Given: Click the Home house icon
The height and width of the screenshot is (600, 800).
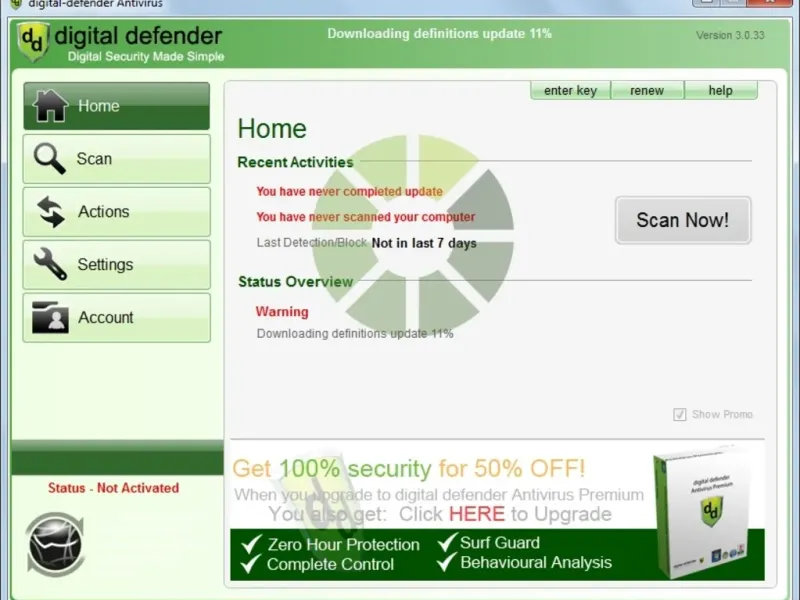Looking at the screenshot, I should coord(50,106).
